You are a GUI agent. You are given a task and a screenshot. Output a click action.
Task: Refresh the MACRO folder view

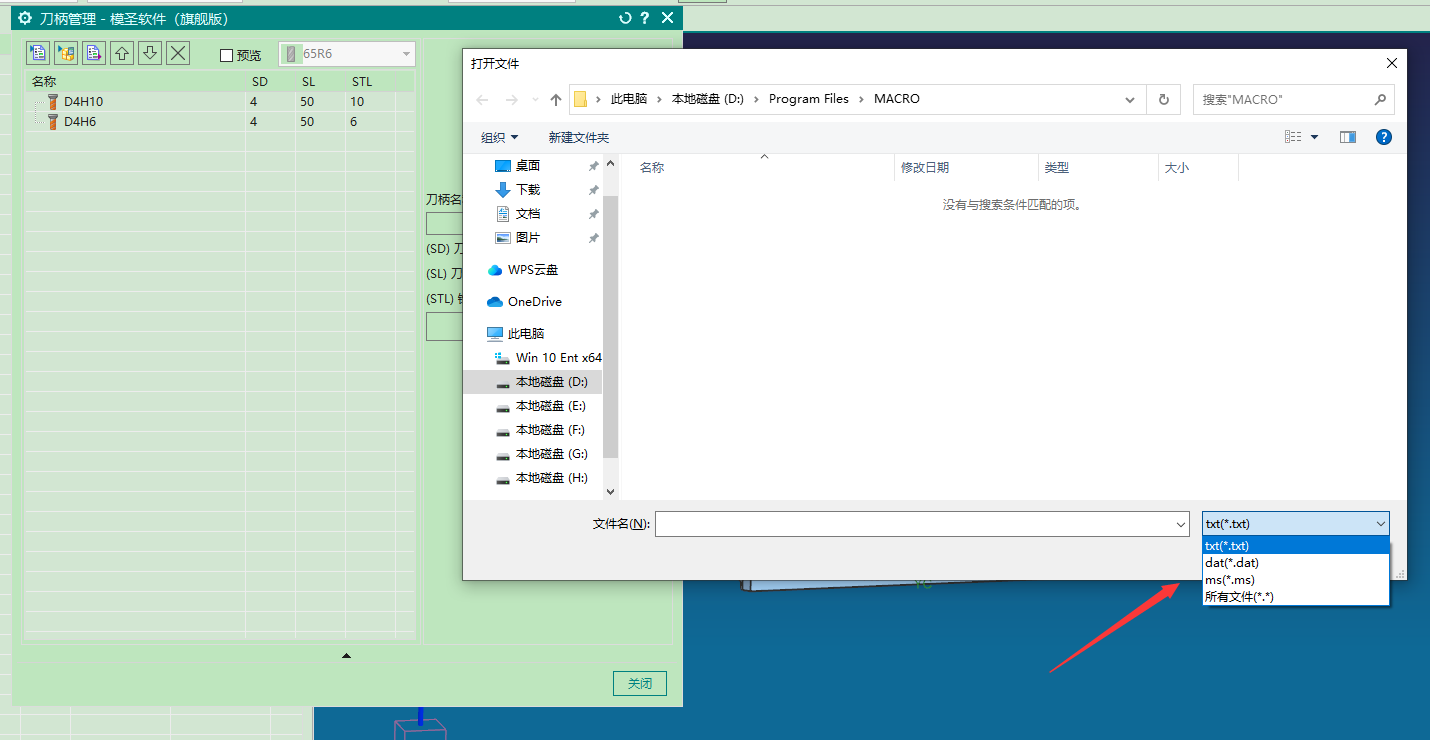pyautogui.click(x=1163, y=99)
